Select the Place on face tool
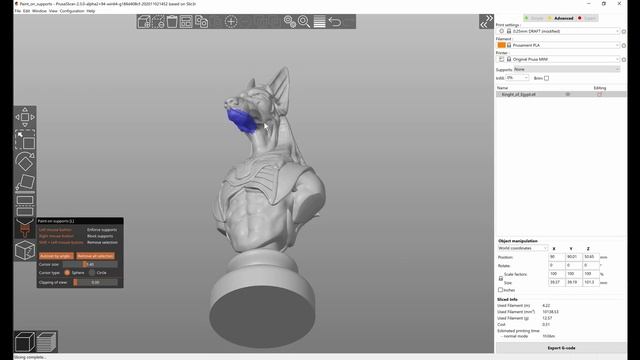The height and width of the screenshot is (360, 640). (x=25, y=182)
